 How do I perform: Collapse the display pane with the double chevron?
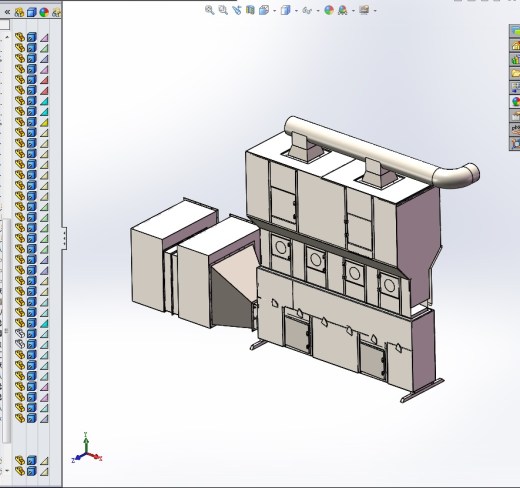[x=7, y=12]
